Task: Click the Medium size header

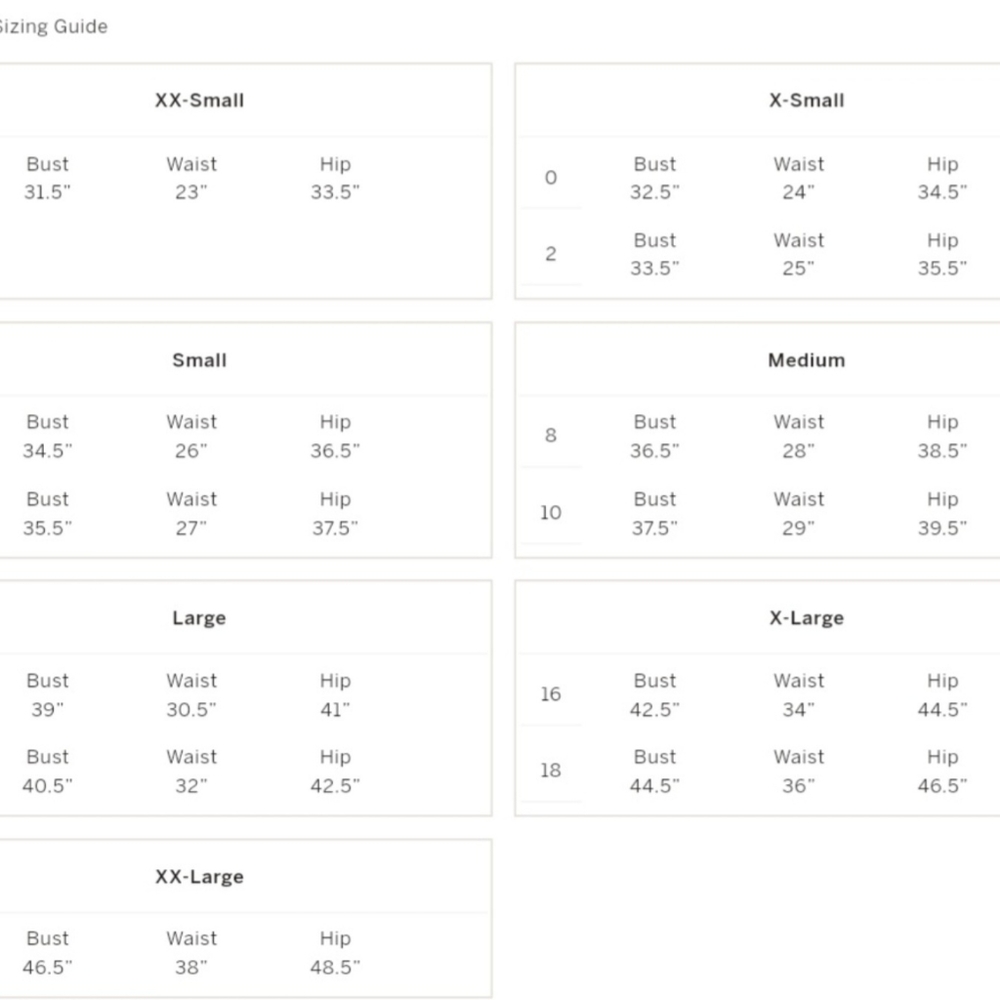Action: point(807,360)
